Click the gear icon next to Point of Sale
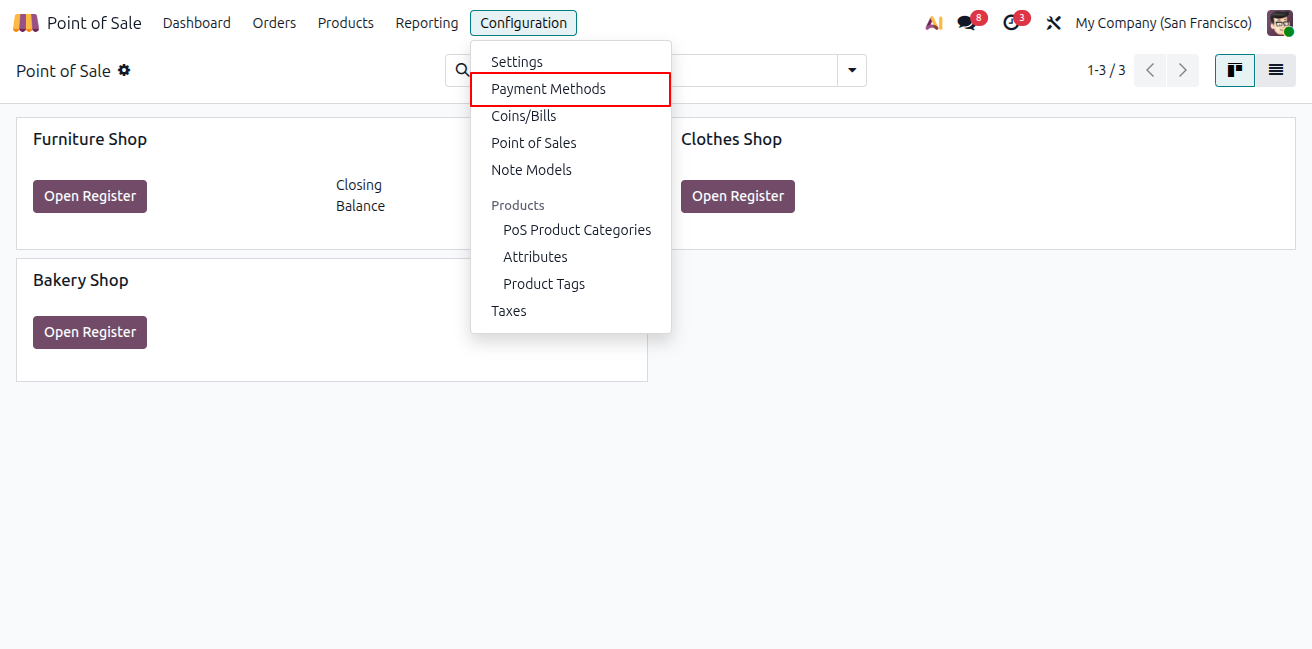This screenshot has width=1312, height=649. 124,70
